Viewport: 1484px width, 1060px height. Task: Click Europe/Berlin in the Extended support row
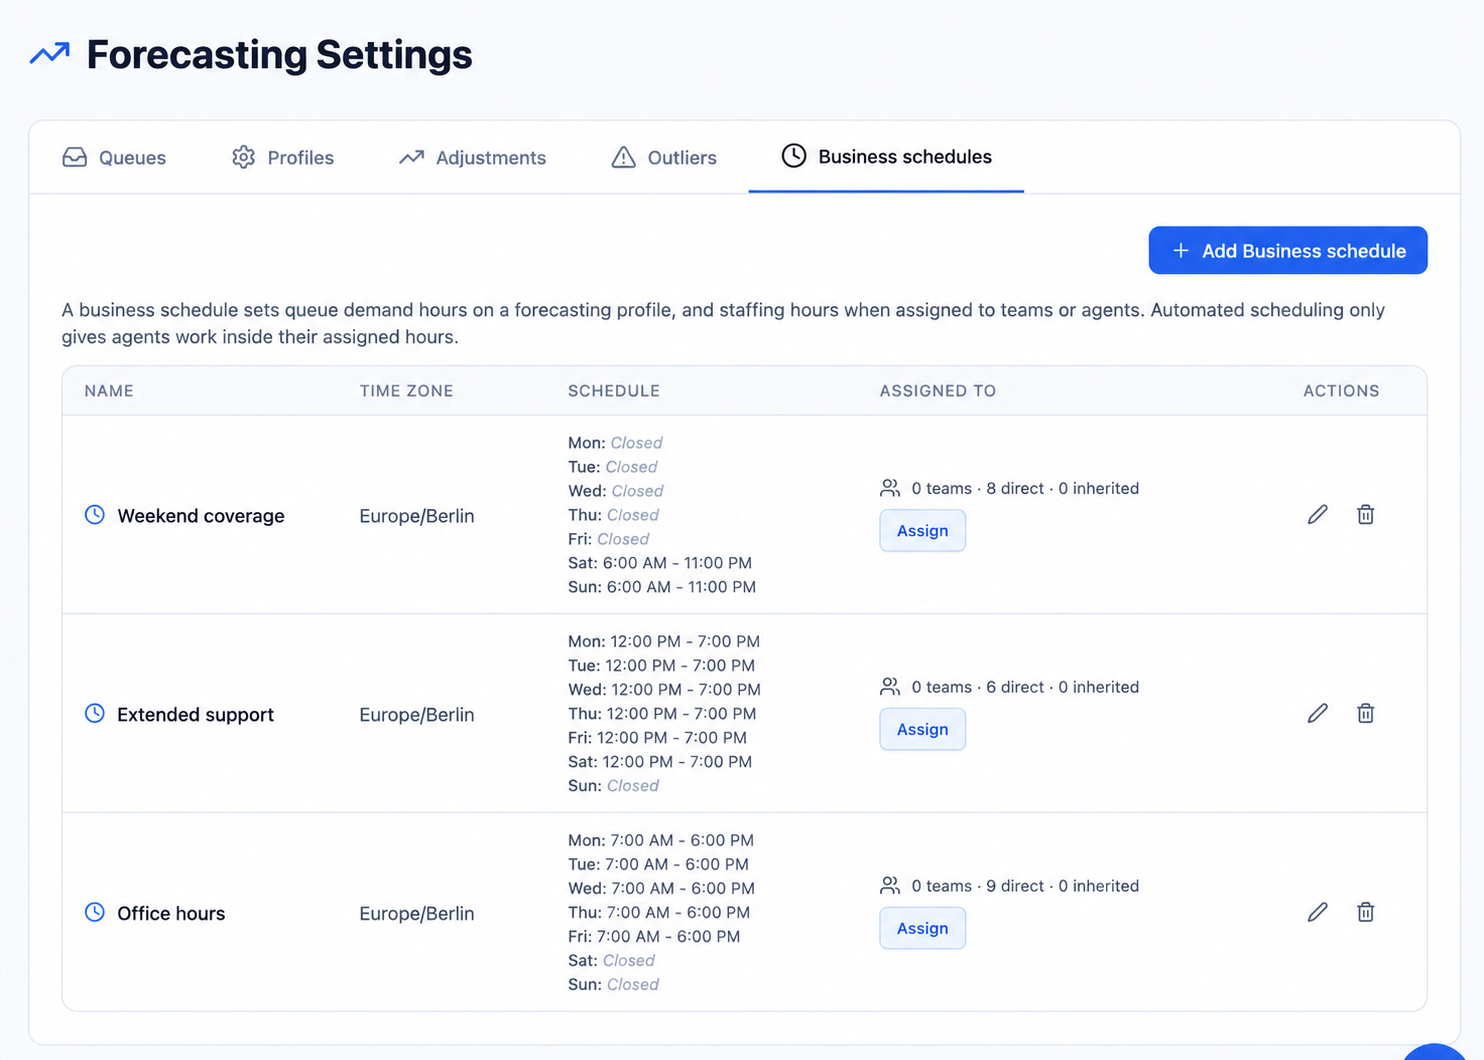(x=417, y=715)
